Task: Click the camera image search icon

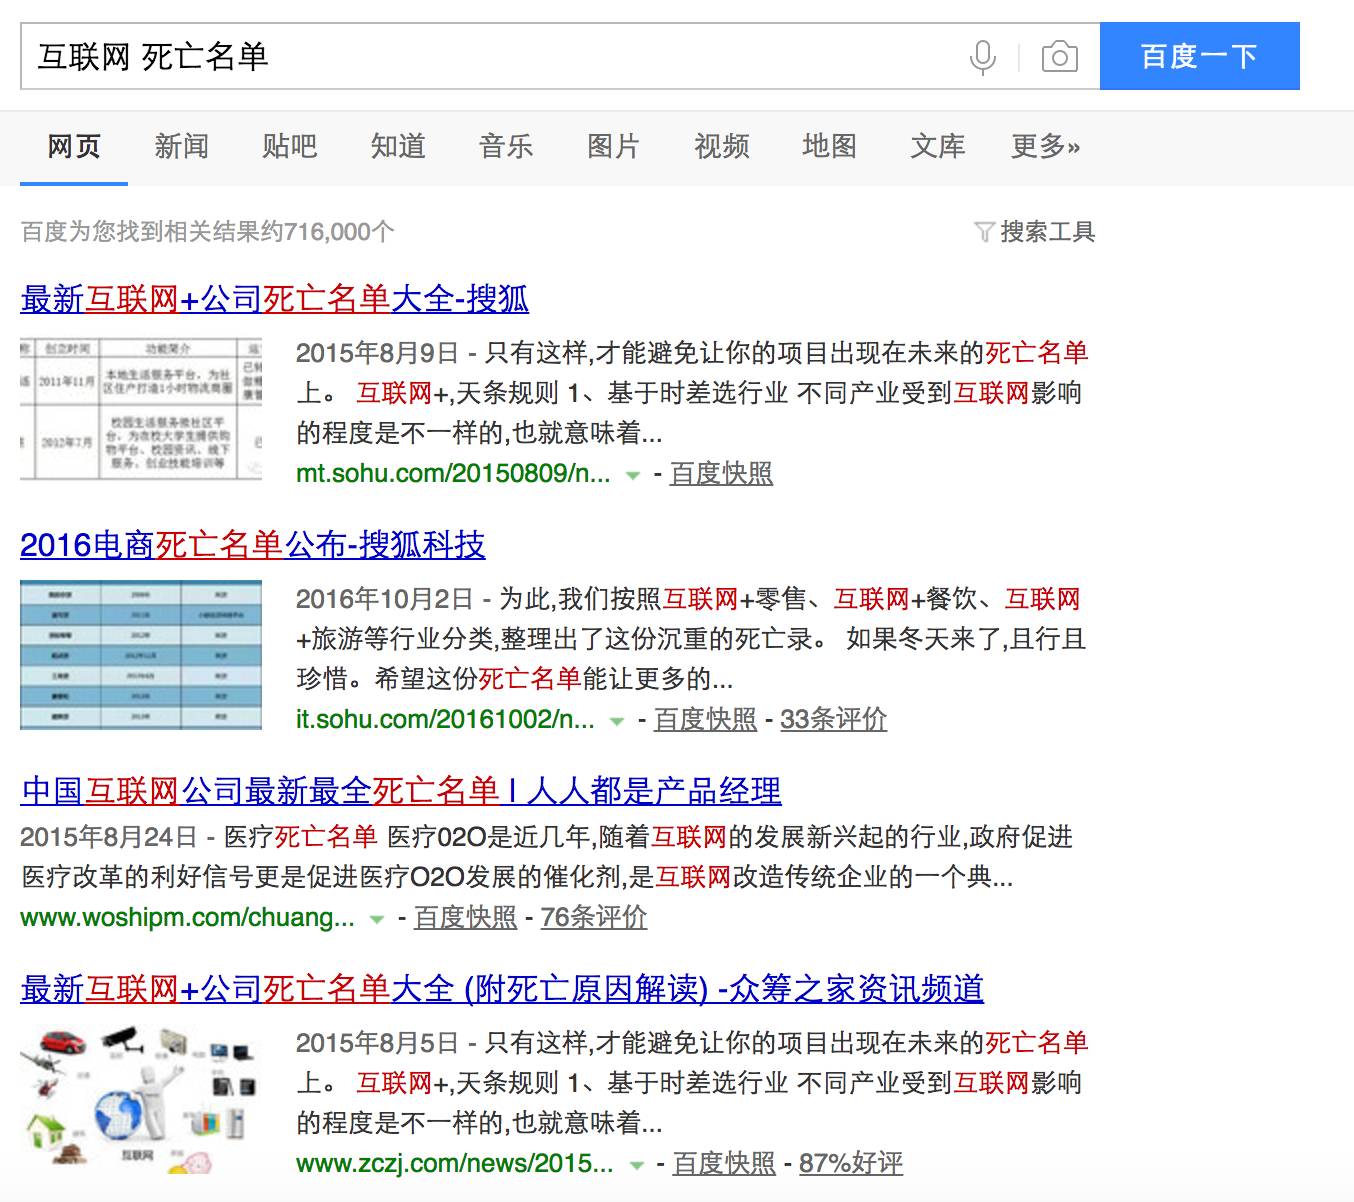Action: pyautogui.click(x=1059, y=56)
